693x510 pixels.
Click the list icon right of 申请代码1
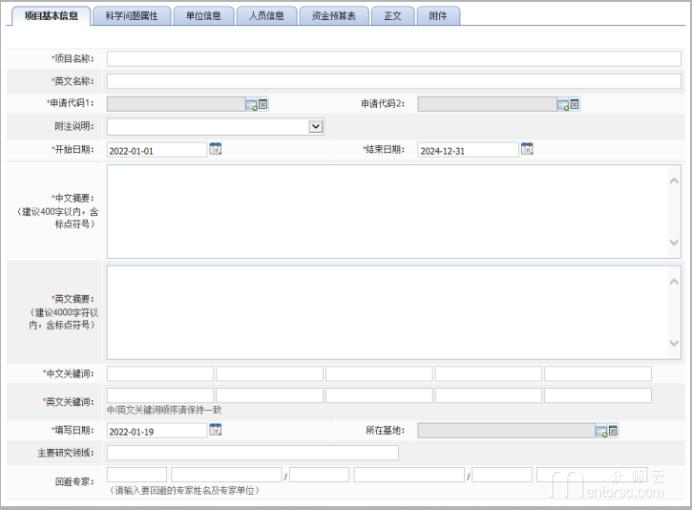(x=263, y=103)
